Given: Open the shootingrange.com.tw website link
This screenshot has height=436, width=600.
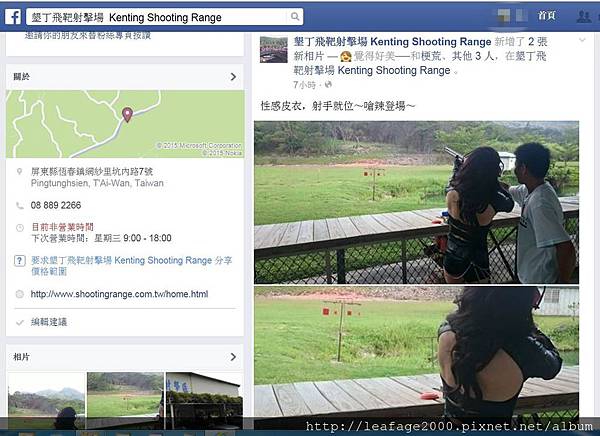Looking at the screenshot, I should pos(119,294).
